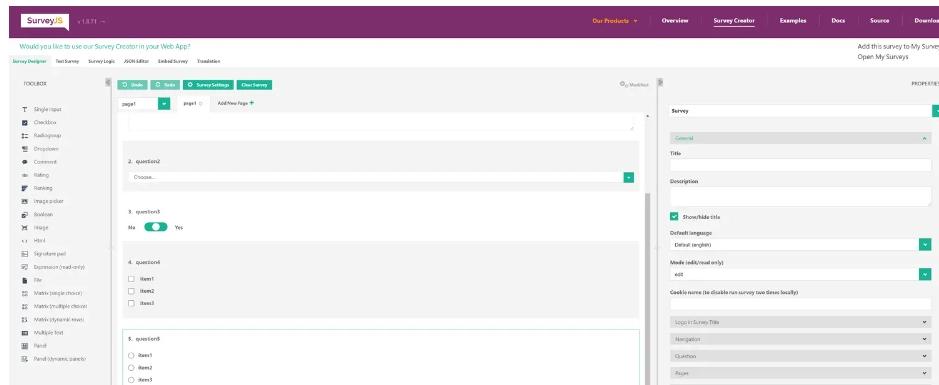Collapse the toolbox panel with the arrow

point(108,83)
